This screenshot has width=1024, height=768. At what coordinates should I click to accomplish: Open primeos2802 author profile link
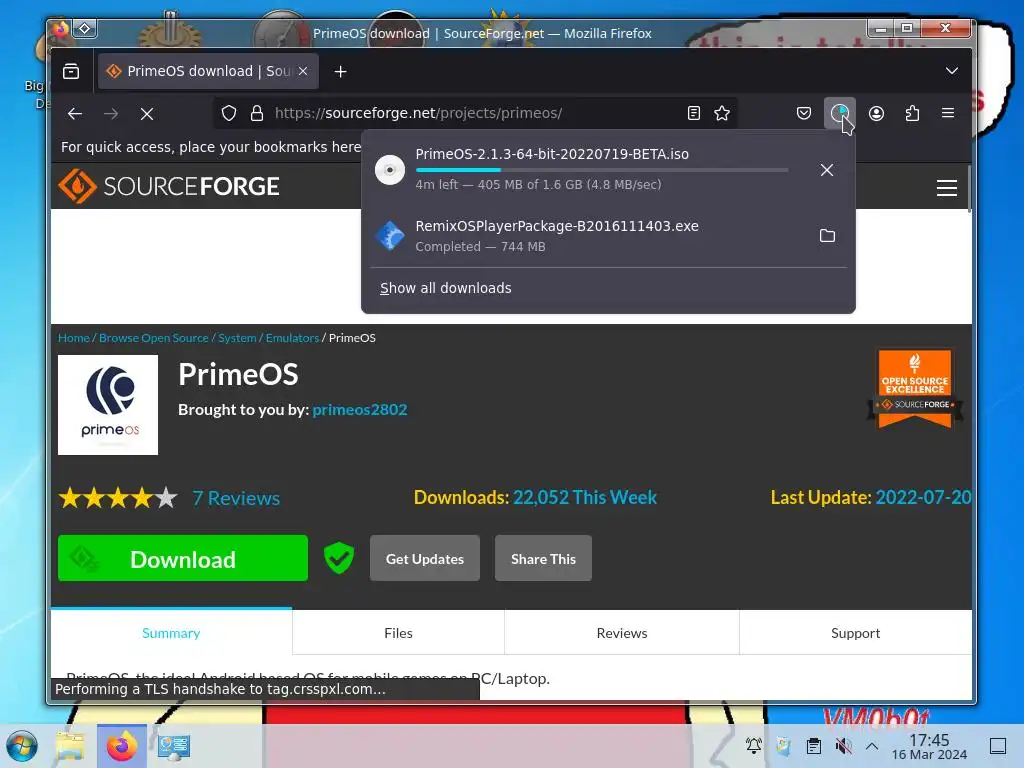360,410
